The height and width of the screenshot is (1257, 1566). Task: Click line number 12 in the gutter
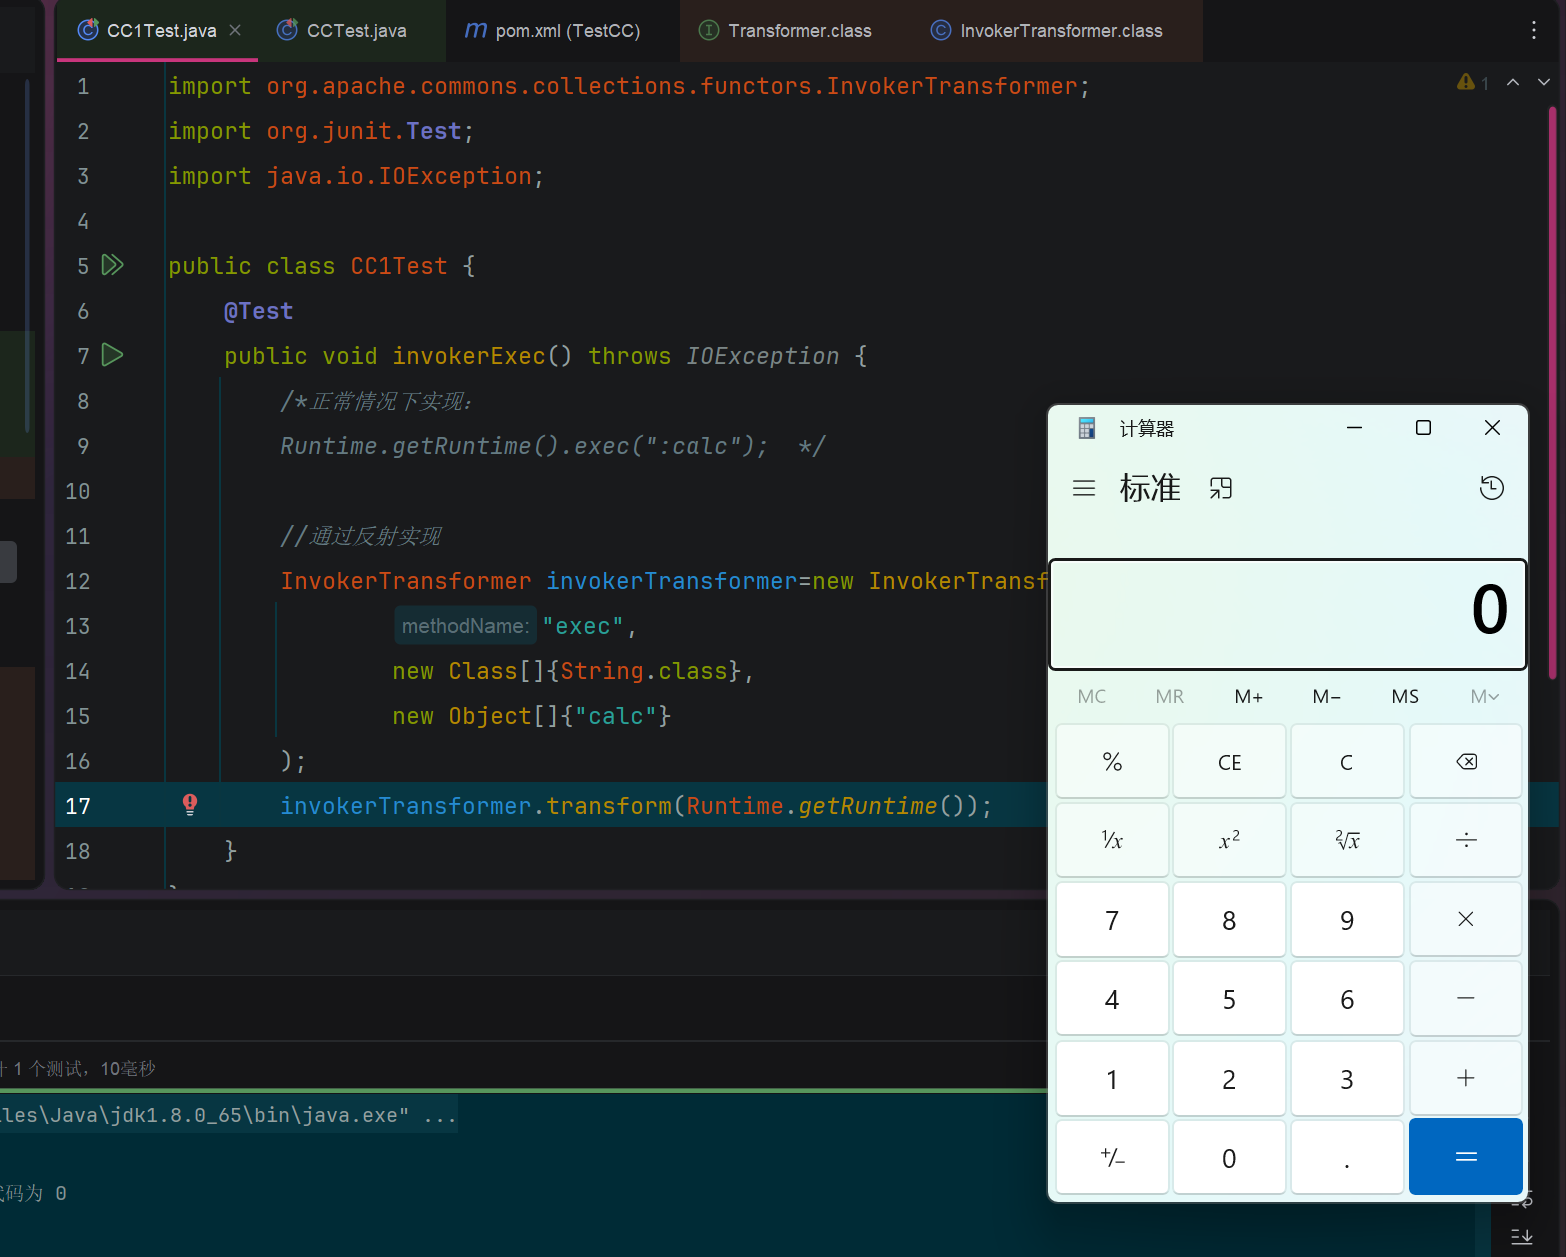tap(78, 581)
